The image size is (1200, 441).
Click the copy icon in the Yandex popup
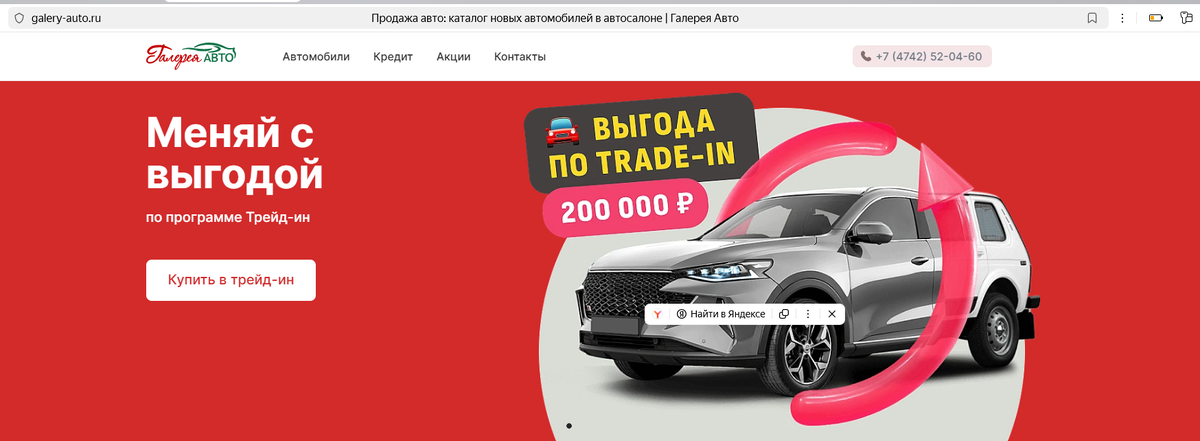click(784, 314)
